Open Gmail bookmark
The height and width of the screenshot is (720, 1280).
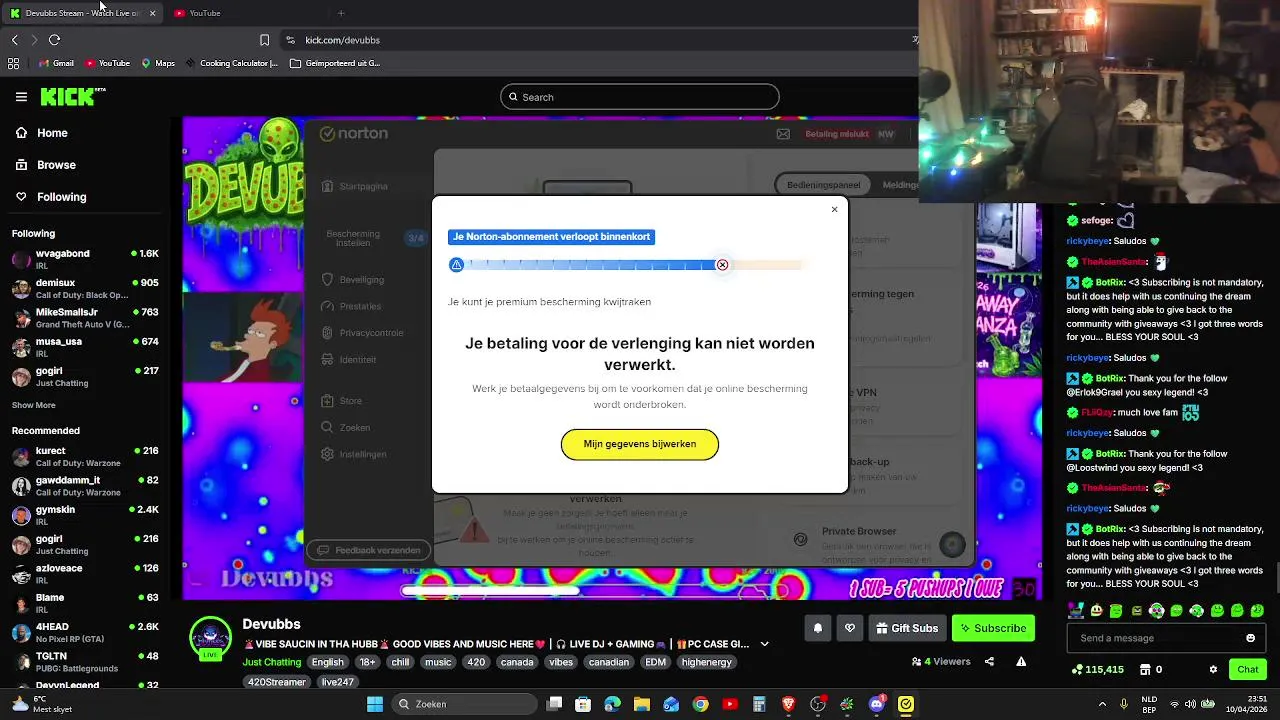(56, 63)
